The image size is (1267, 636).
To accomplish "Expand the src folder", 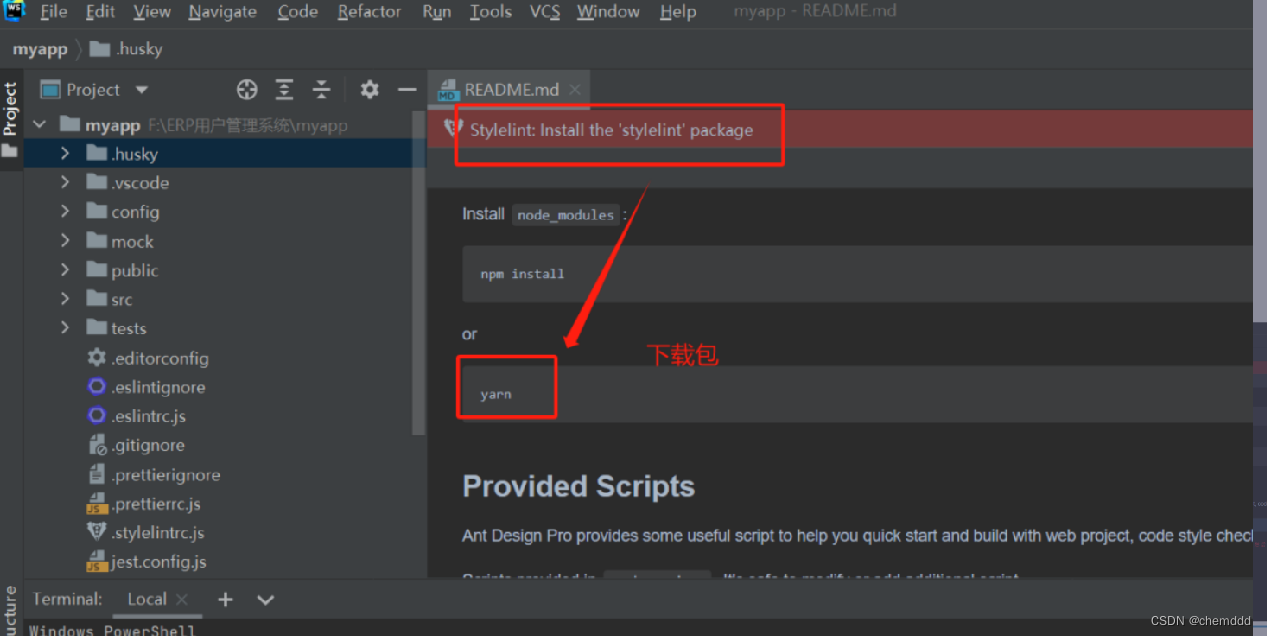I will click(65, 299).
